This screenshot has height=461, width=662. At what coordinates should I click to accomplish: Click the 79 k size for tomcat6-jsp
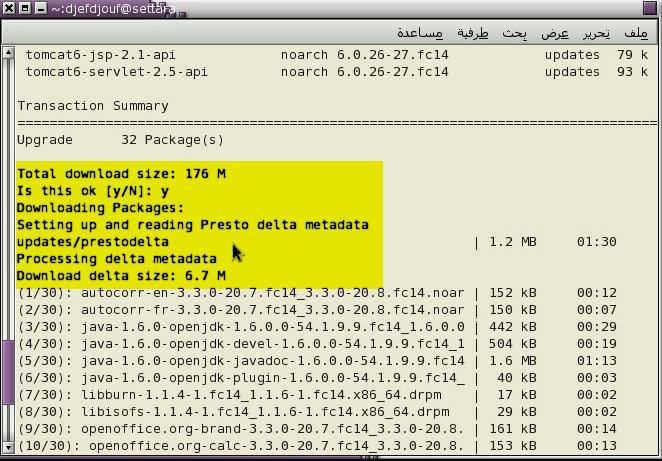point(632,55)
